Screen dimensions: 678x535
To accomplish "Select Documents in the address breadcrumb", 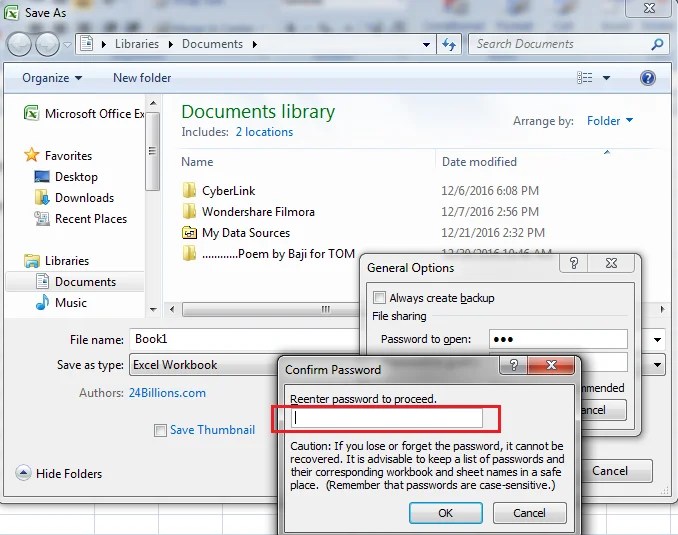I will [212, 44].
